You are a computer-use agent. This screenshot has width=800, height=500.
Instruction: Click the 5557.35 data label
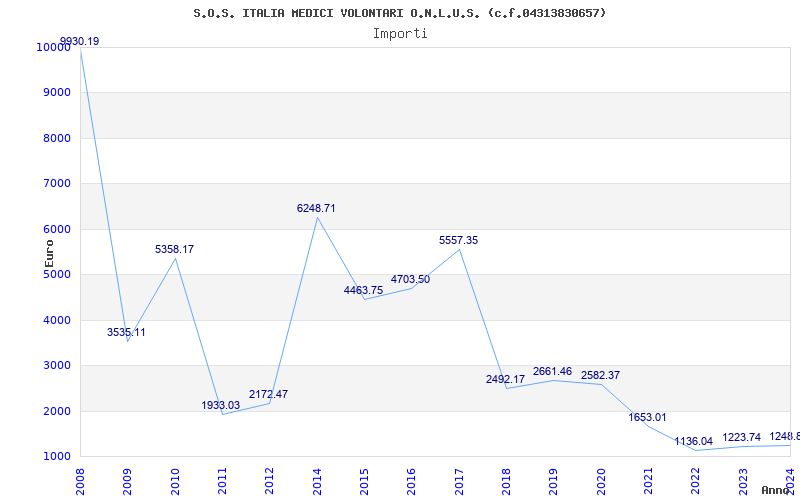coord(459,240)
